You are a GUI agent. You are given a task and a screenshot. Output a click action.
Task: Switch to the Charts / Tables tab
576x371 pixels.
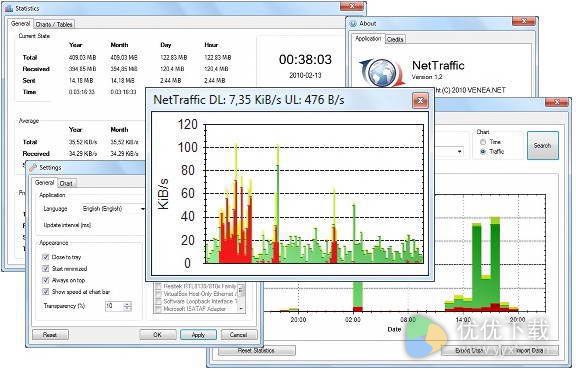pyautogui.click(x=54, y=24)
